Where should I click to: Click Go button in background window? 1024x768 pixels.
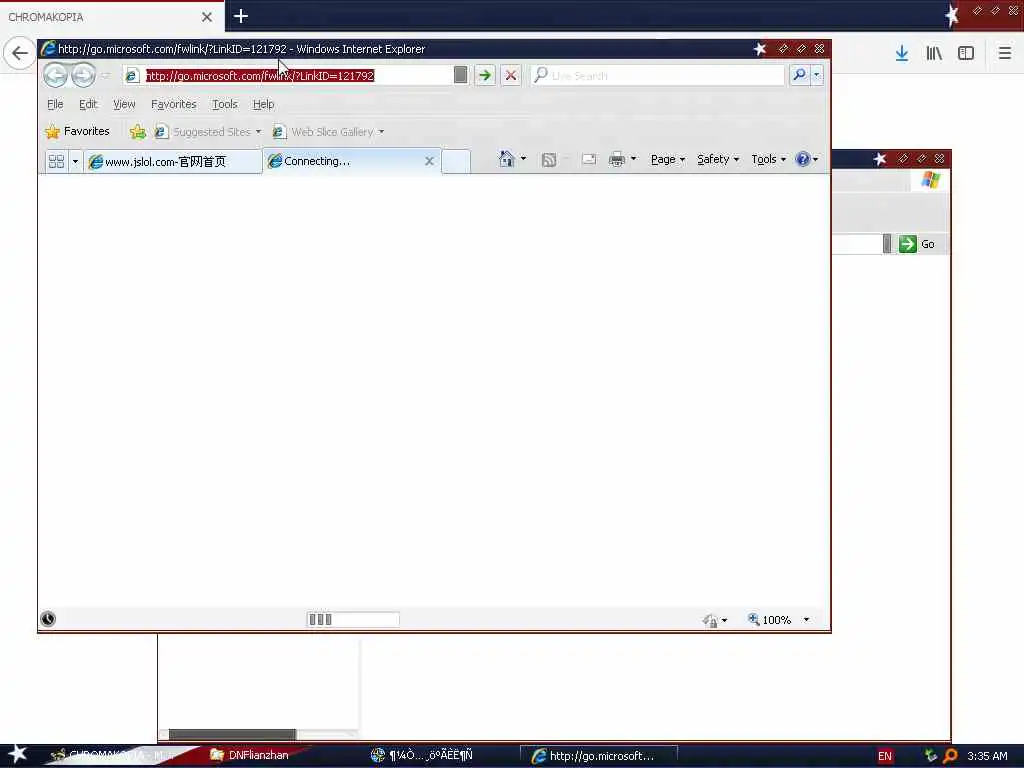(917, 244)
